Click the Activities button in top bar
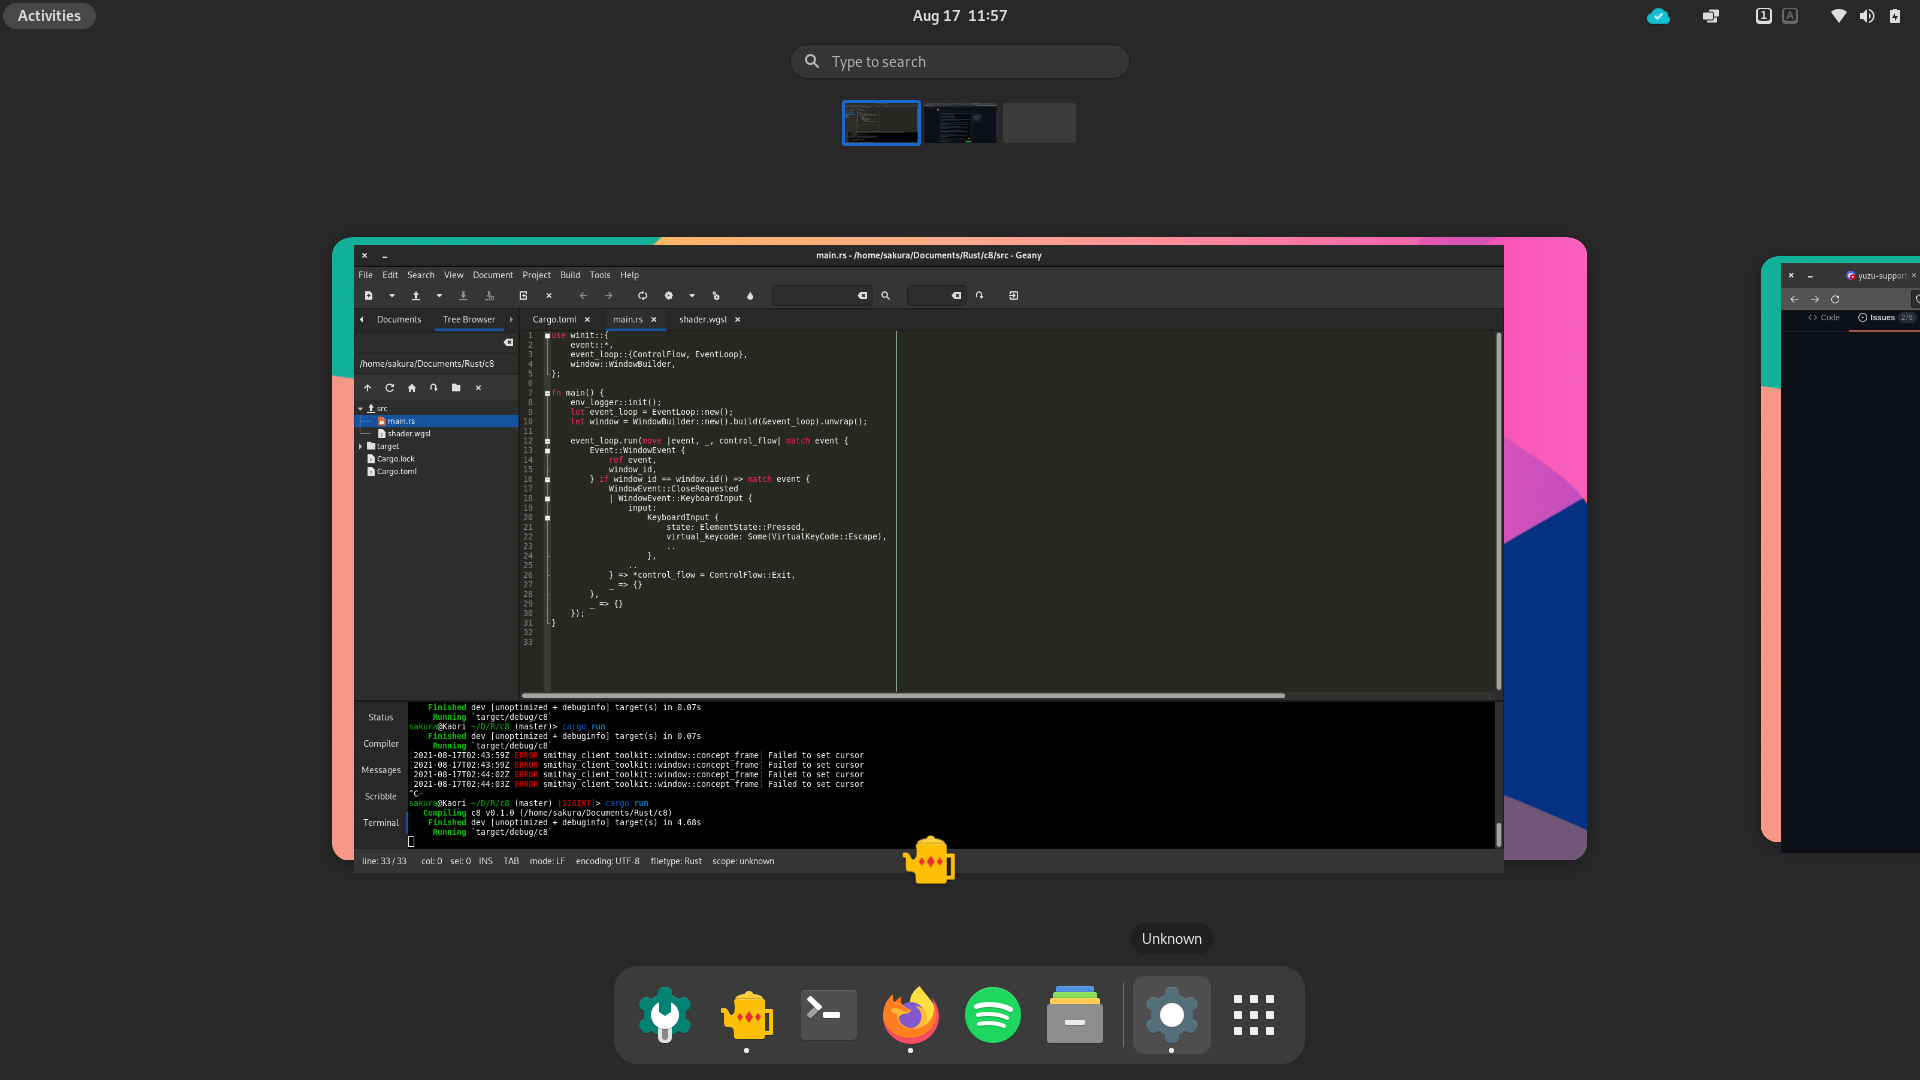Image resolution: width=1920 pixels, height=1080 pixels. [x=47, y=15]
